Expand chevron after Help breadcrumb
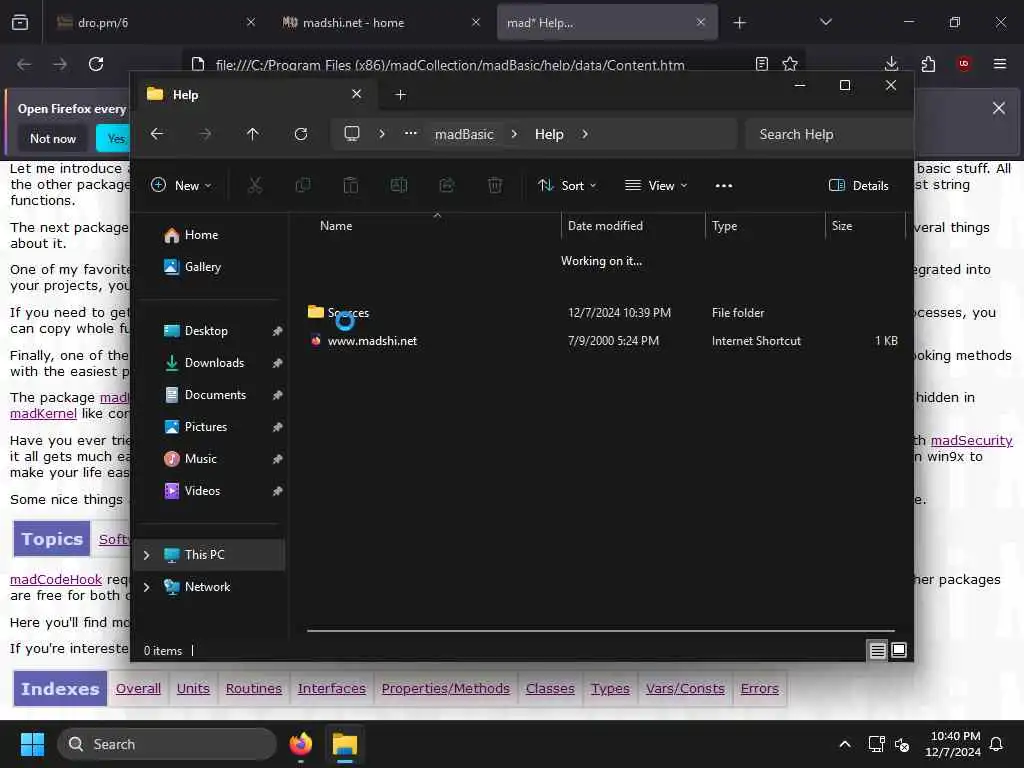Screen dimensions: 1024x768 pyautogui.click(x=584, y=134)
